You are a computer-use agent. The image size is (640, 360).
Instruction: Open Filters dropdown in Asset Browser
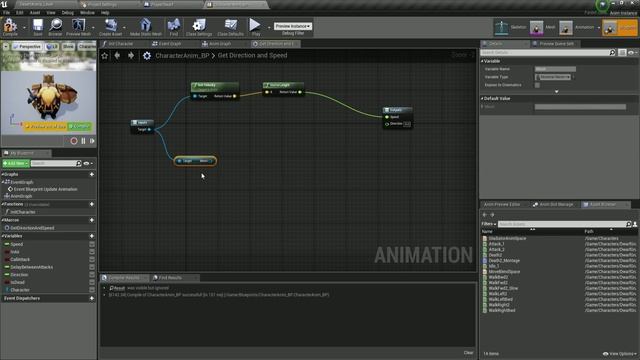pyautogui.click(x=489, y=224)
